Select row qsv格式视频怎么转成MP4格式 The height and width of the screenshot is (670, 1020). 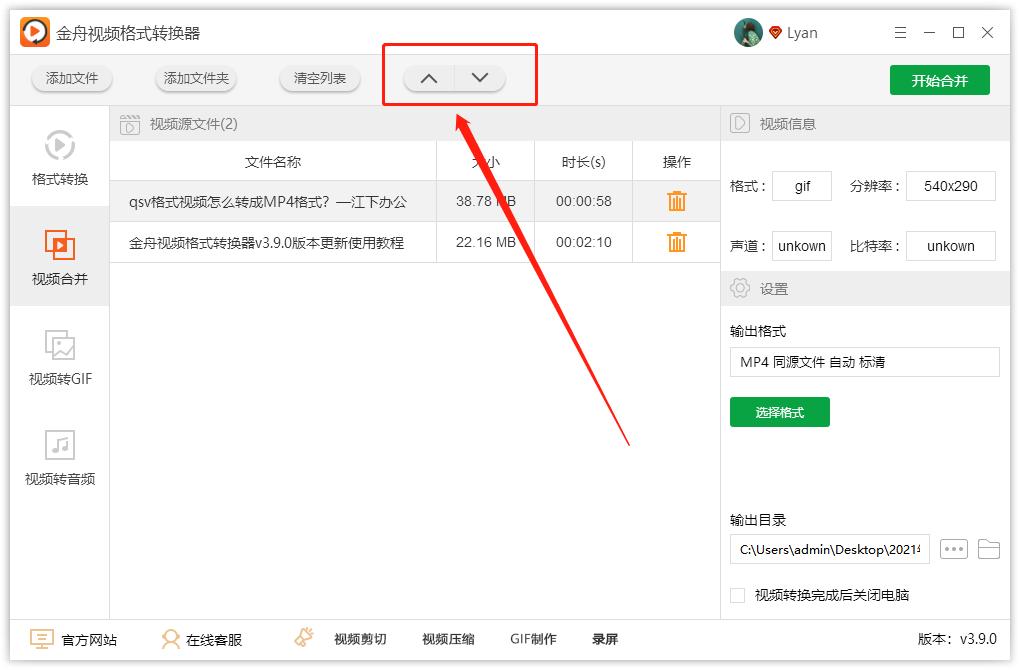tap(414, 201)
